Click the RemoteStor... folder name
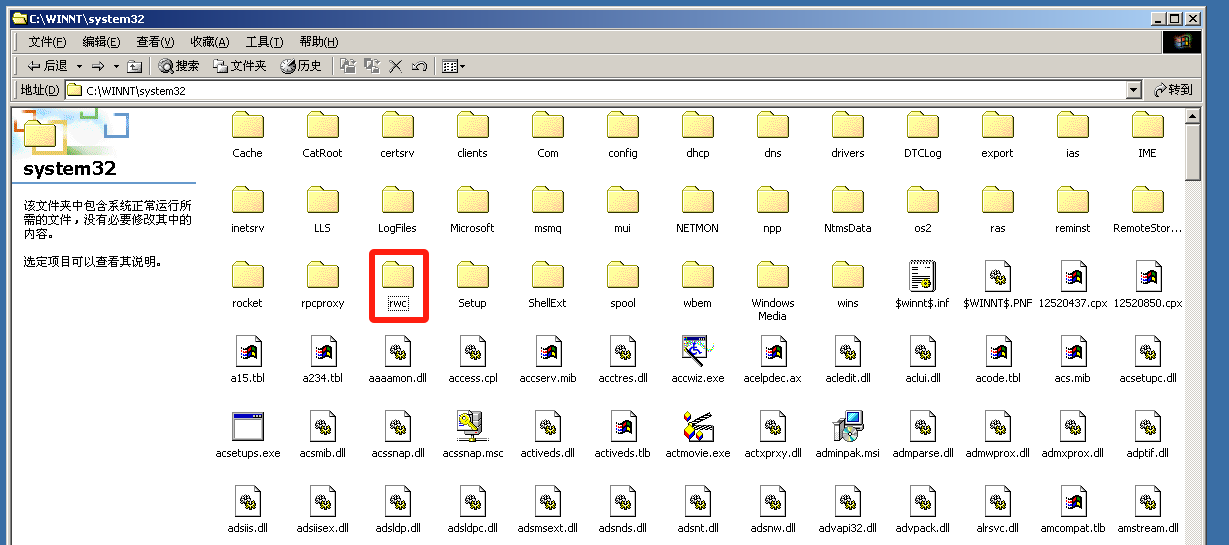This screenshot has height=545, width=1229. pos(1147,228)
